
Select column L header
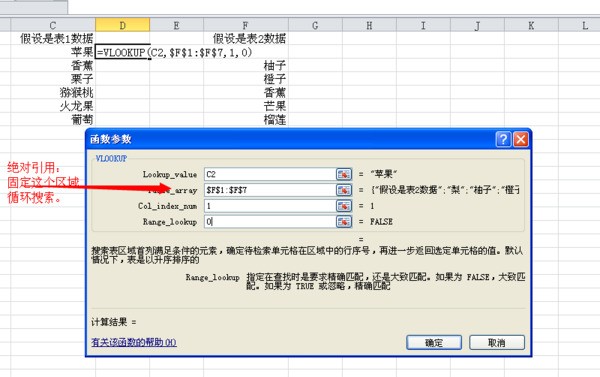tap(579, 25)
